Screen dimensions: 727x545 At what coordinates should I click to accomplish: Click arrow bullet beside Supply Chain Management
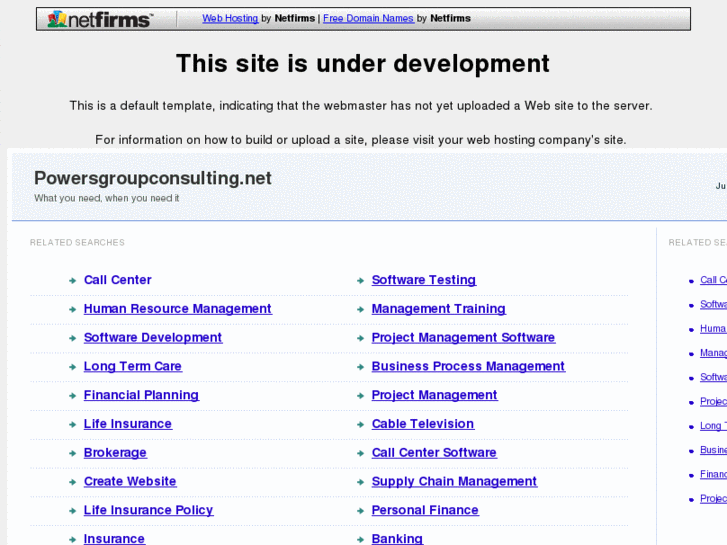coord(360,482)
